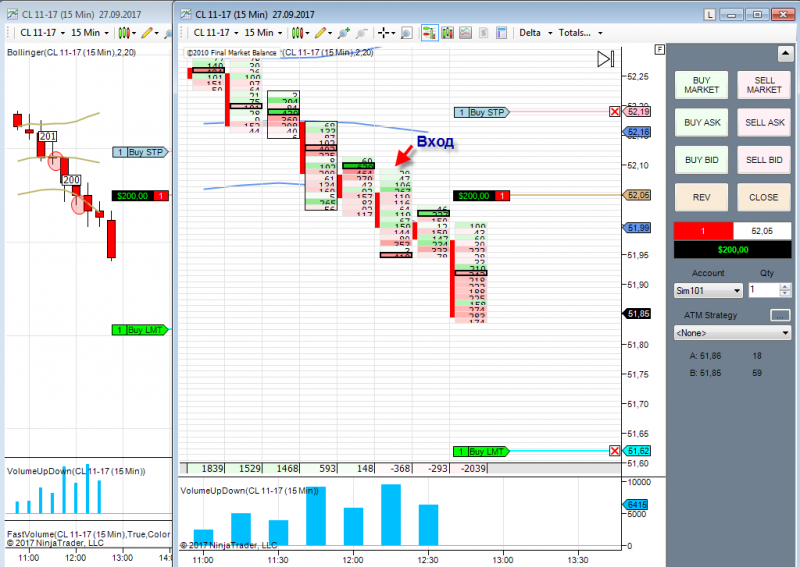Image resolution: width=800 pixels, height=567 pixels.
Task: Click the skip-to-end arrow on chart
Action: pos(606,59)
